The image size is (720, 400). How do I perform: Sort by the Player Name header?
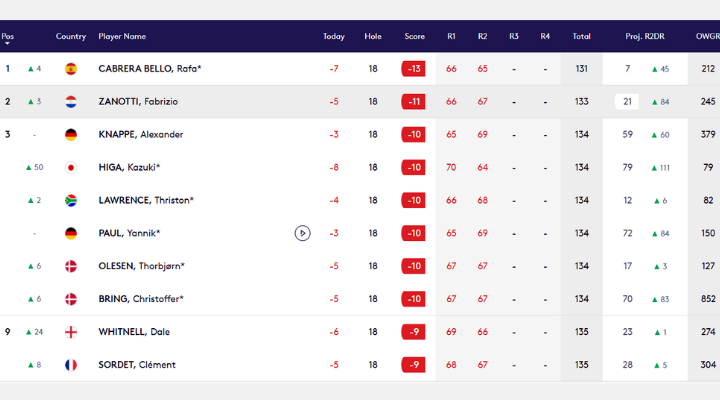(x=122, y=36)
